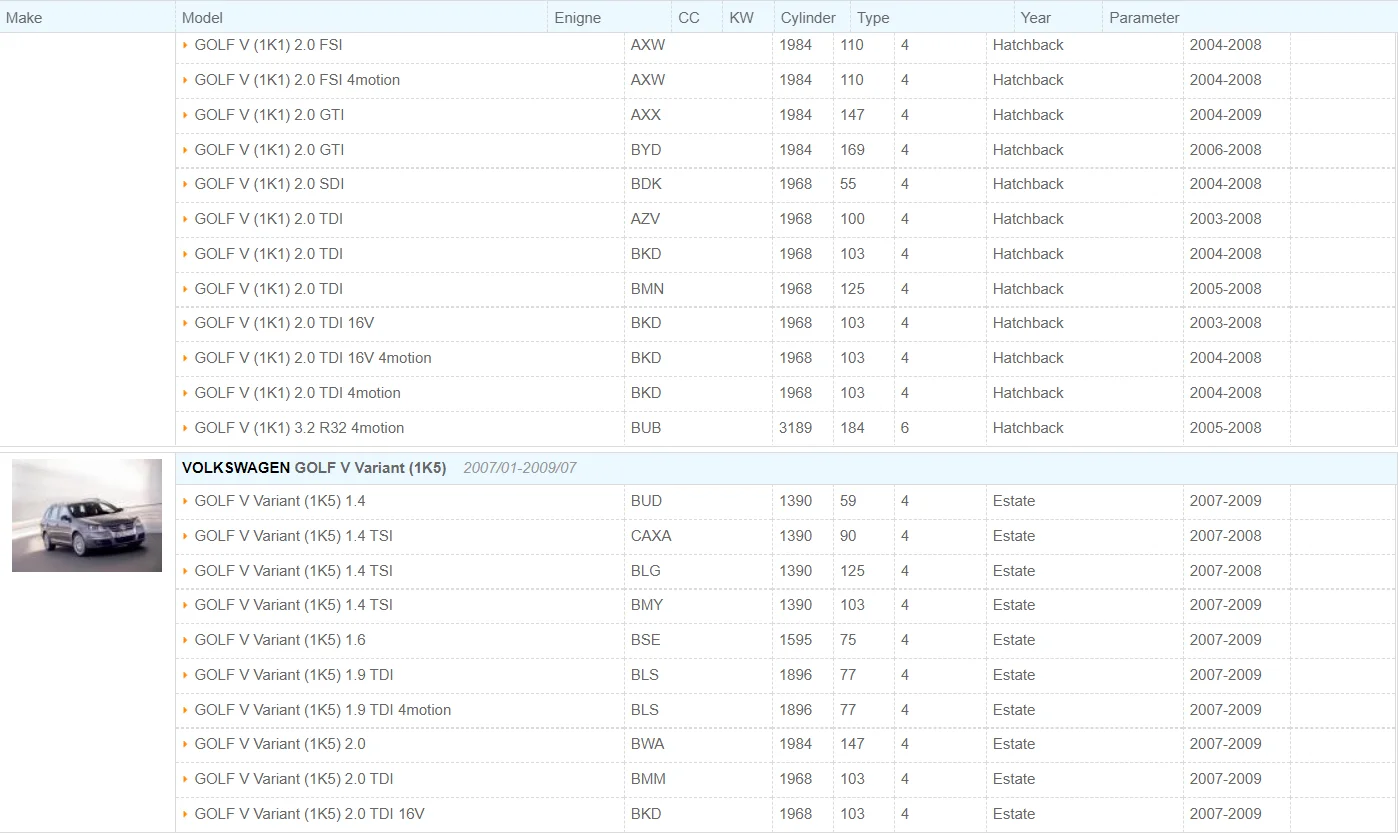Click Estate in the Variant 1.6 row
This screenshot has height=835, width=1398.
pos(1014,640)
